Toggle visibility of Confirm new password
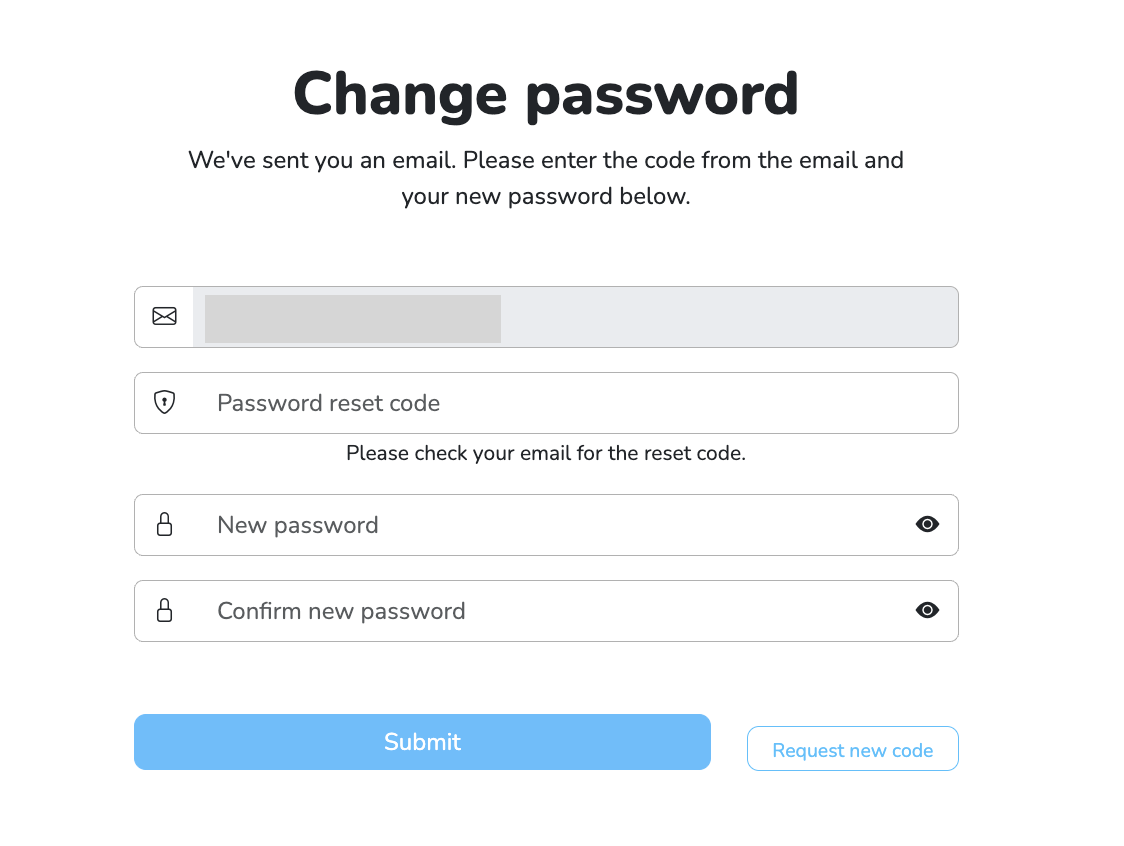 pos(927,611)
